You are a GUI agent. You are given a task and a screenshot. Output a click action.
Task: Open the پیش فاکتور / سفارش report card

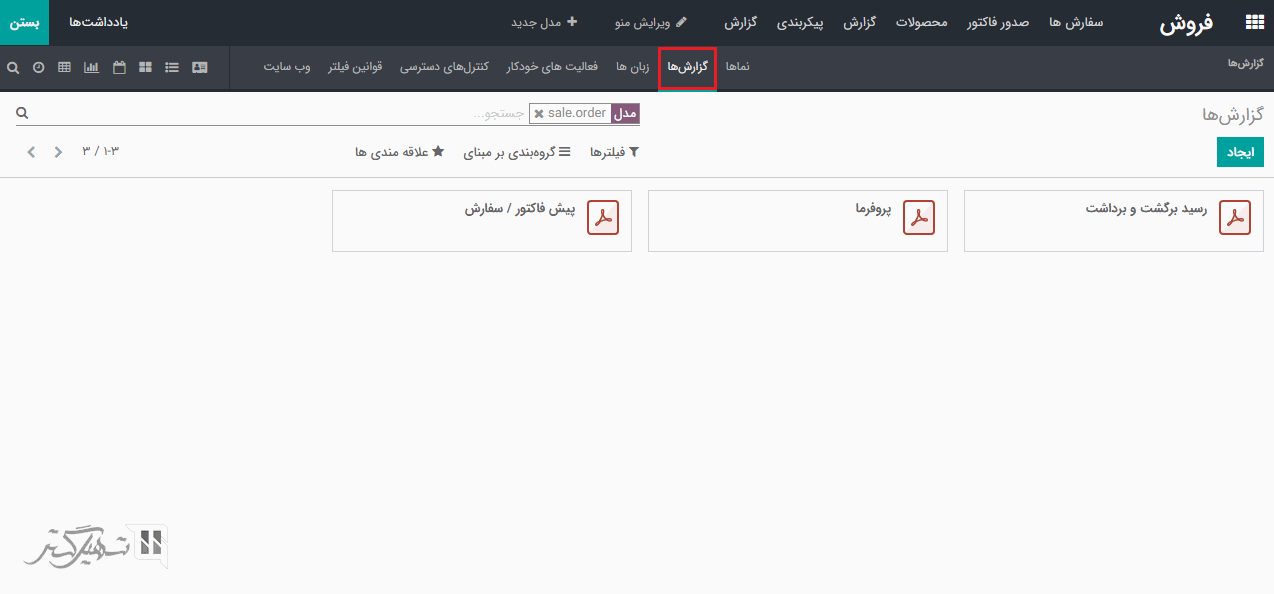point(482,221)
